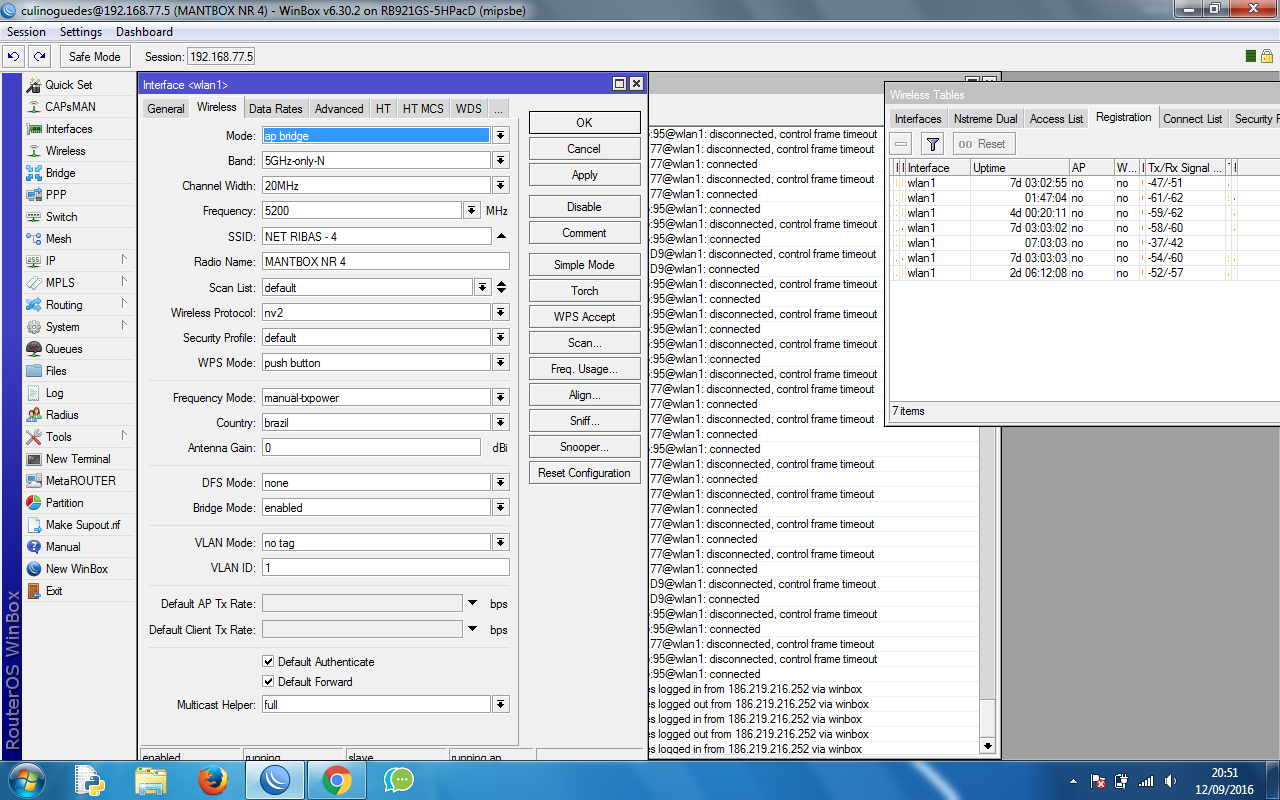Screen dimensions: 1280x800
Task: Click the remove (minus) icon in Wireless Tables
Action: [901, 144]
